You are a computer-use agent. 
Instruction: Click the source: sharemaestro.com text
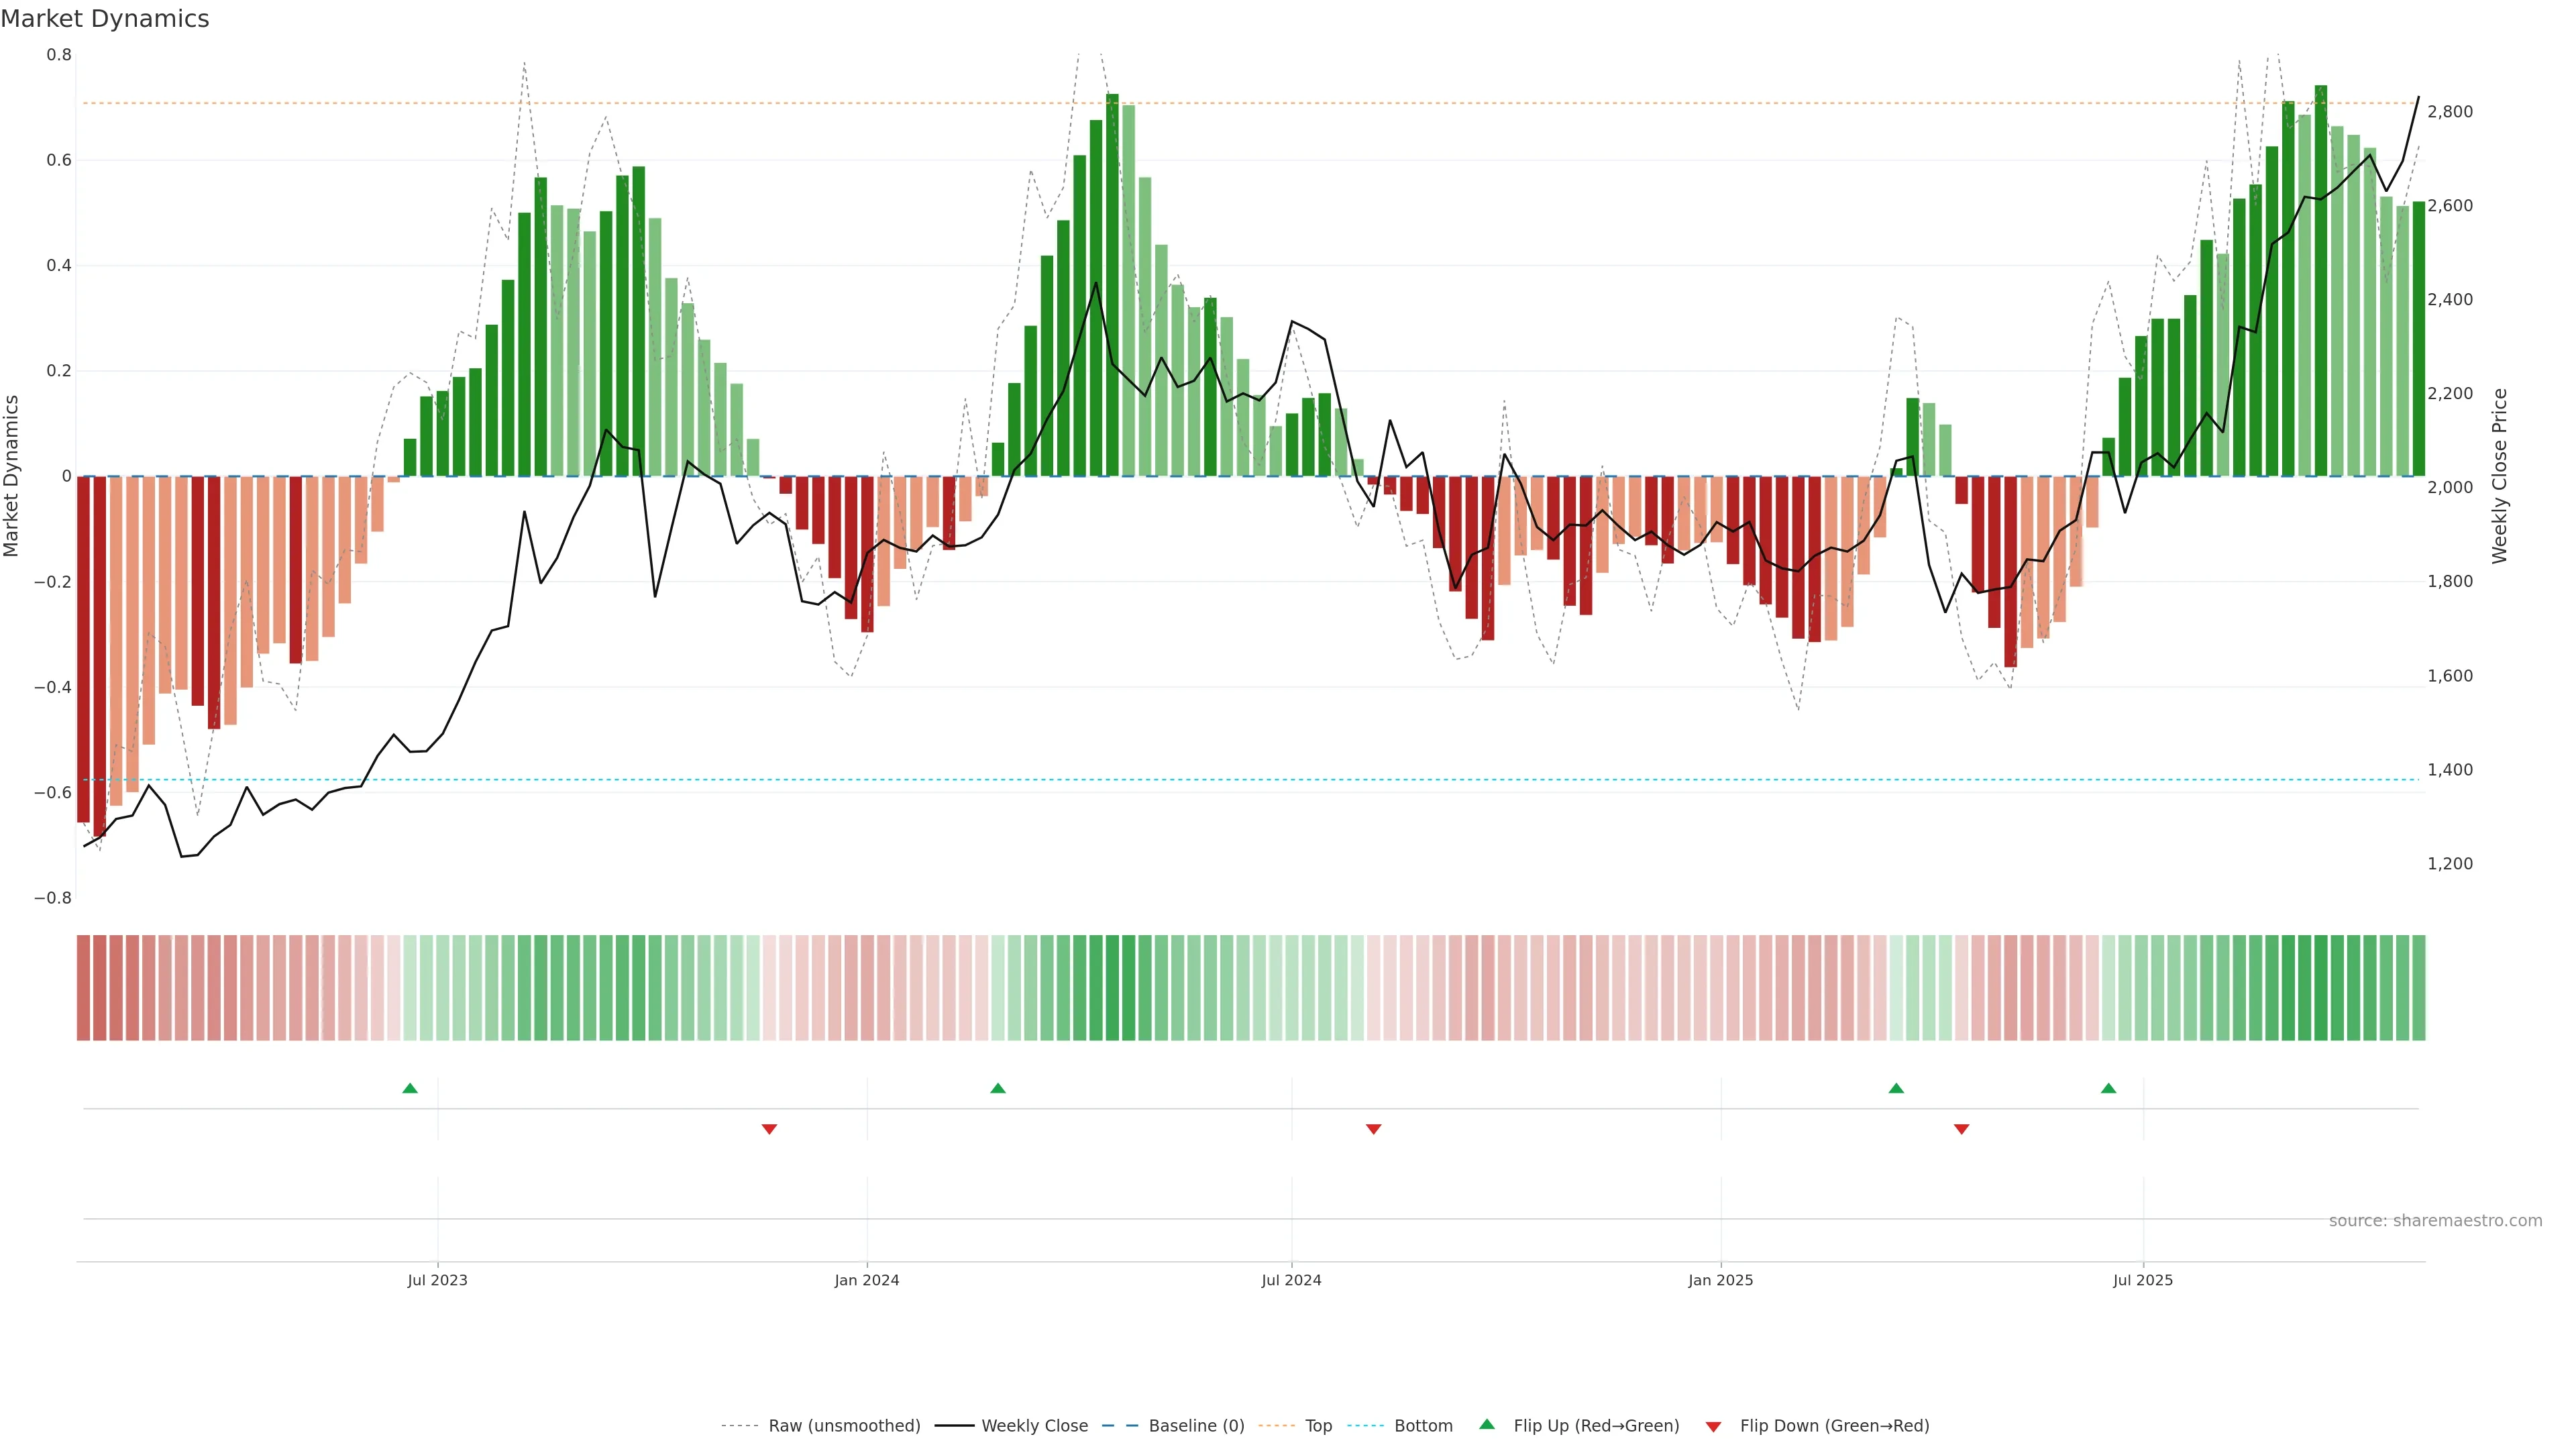click(2435, 1220)
